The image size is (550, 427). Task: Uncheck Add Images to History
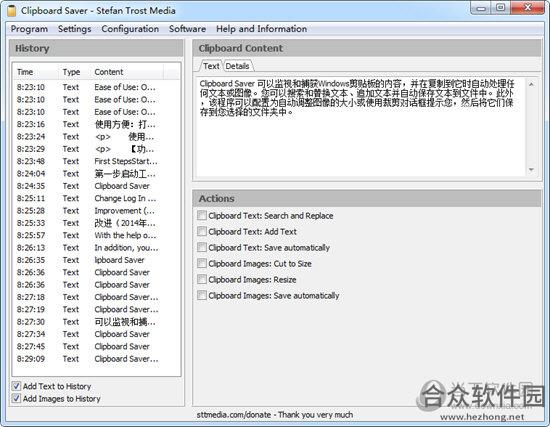[x=16, y=398]
